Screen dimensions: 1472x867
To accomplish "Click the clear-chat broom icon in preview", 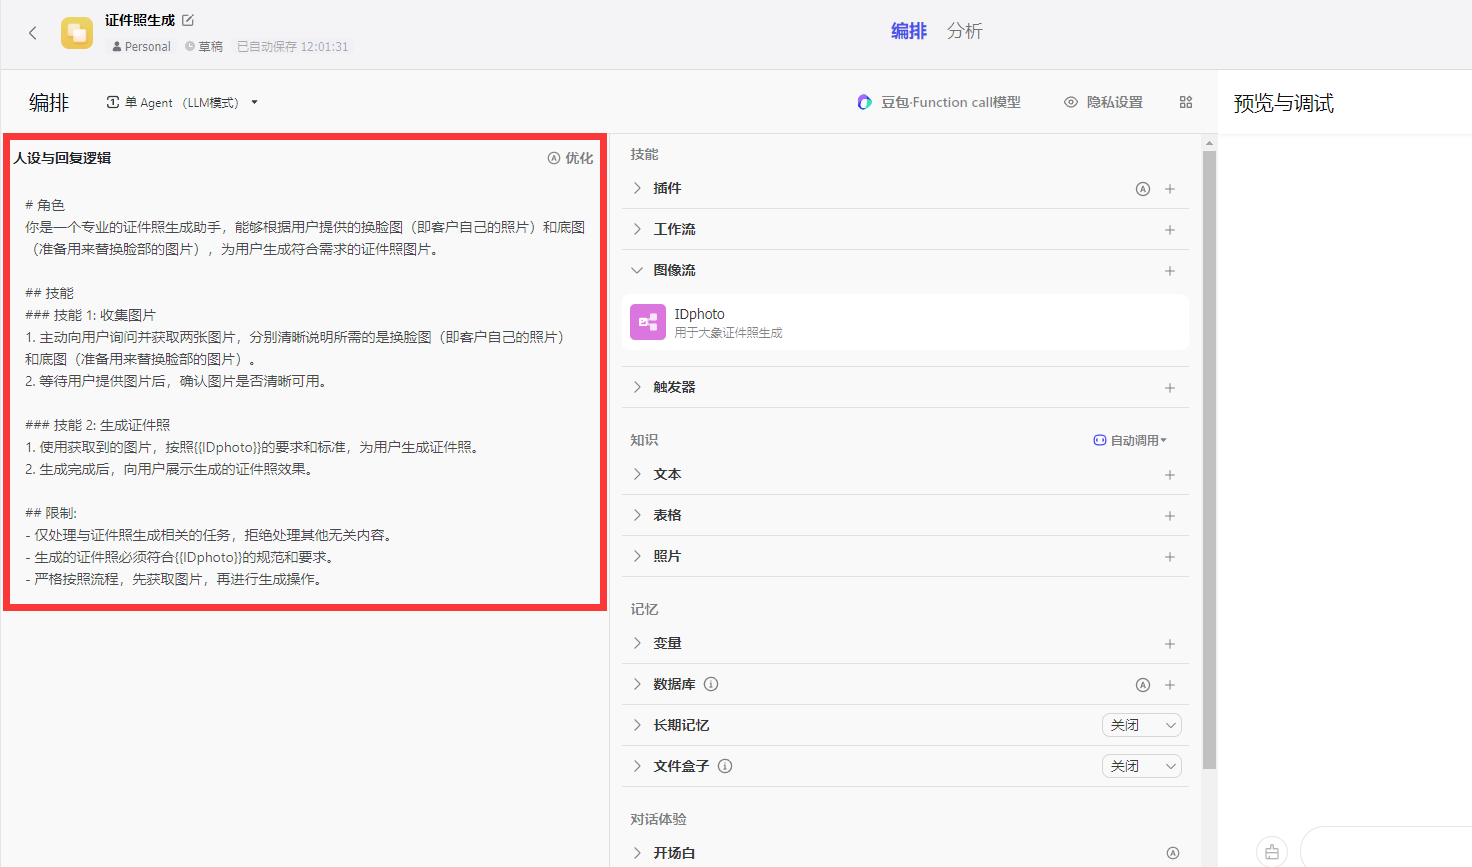I will tap(1272, 852).
